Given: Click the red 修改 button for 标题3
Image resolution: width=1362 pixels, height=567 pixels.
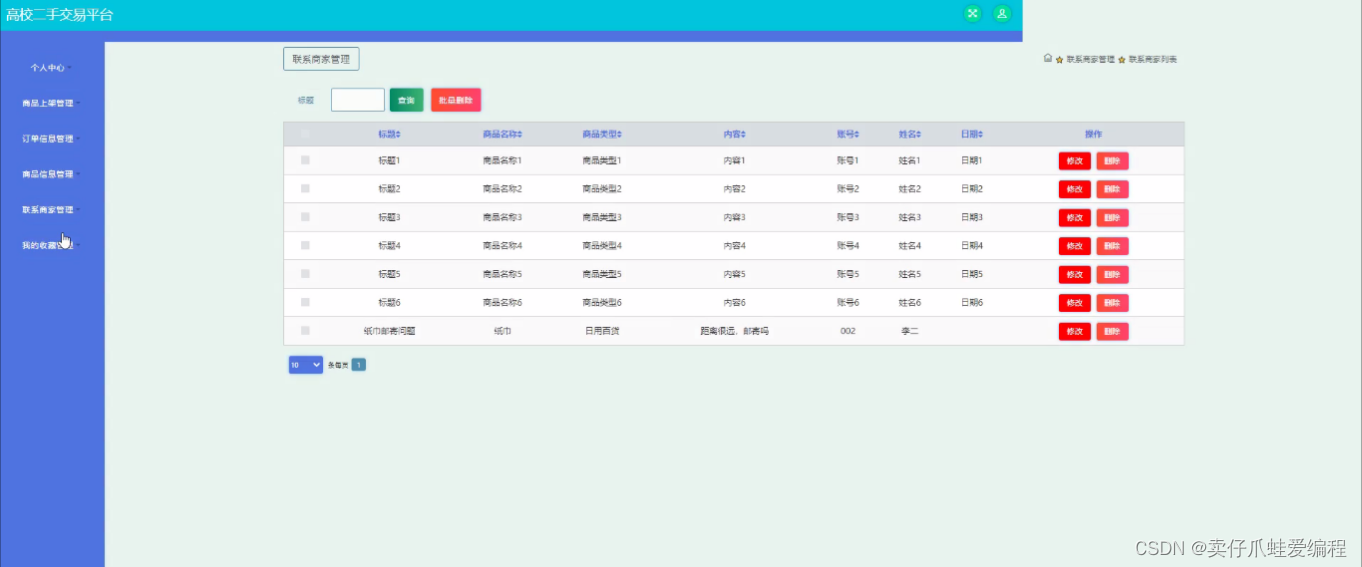Looking at the screenshot, I should 1074,218.
